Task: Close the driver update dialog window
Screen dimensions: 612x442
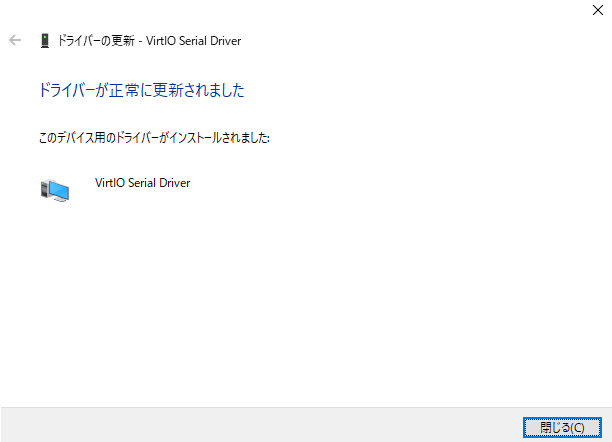Action: coord(598,10)
